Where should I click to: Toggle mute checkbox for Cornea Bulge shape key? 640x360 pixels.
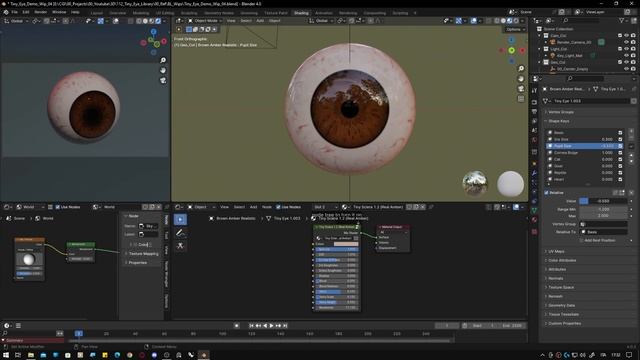point(620,153)
